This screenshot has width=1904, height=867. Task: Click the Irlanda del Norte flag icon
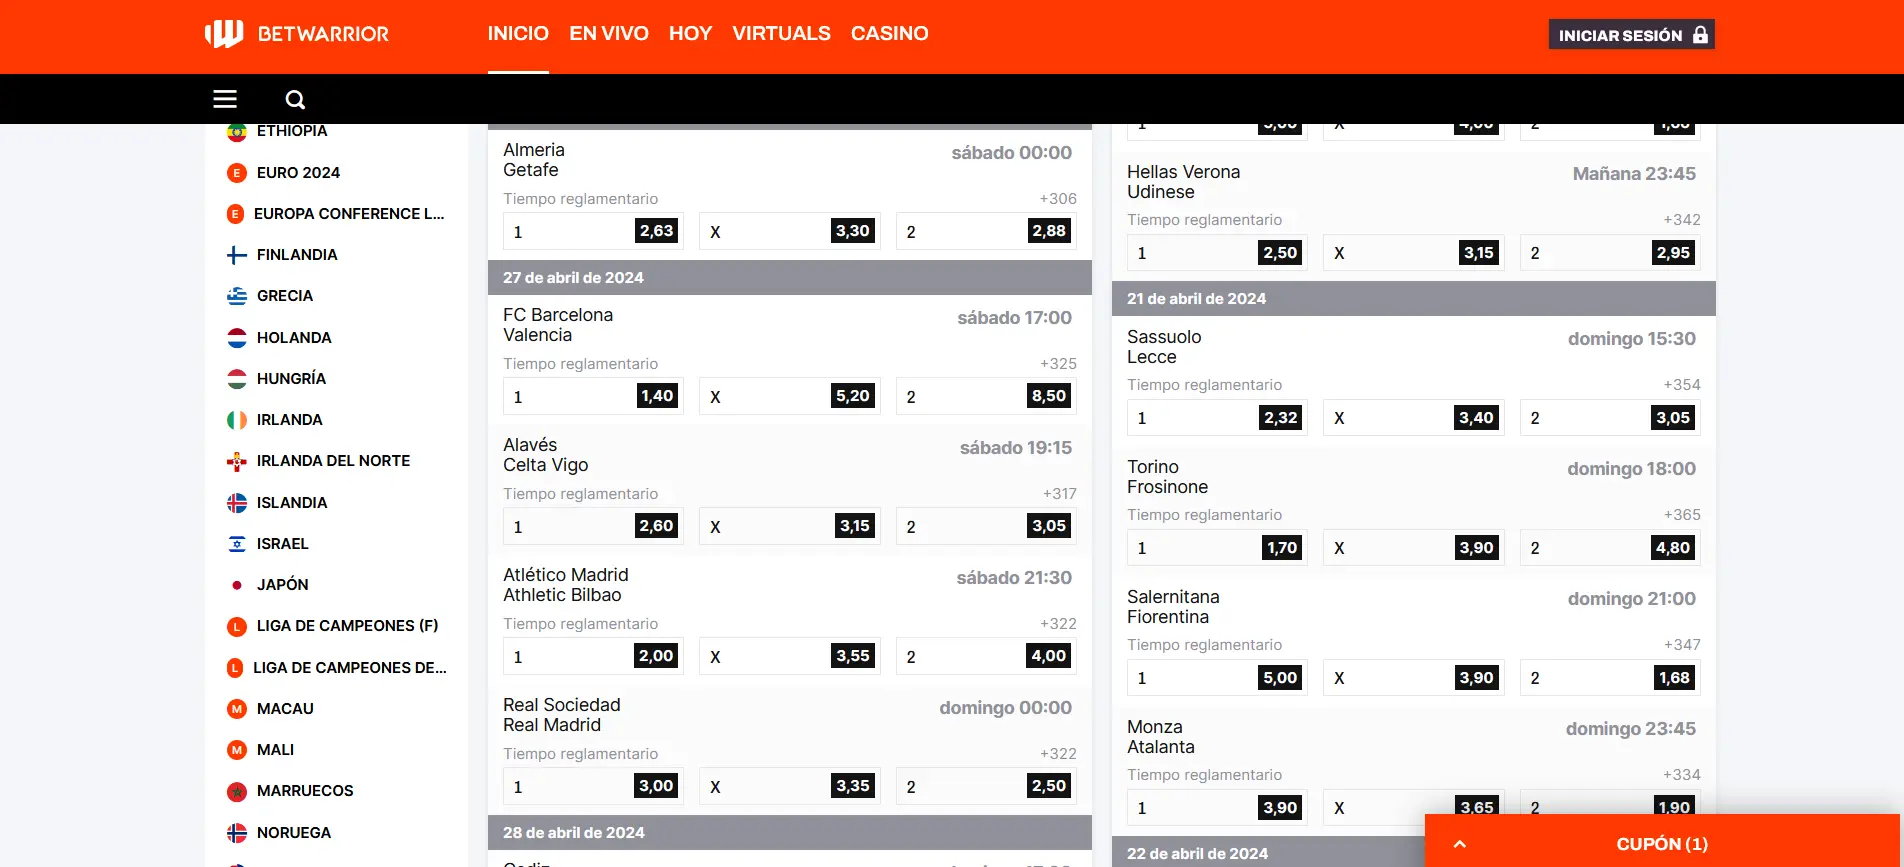237,461
